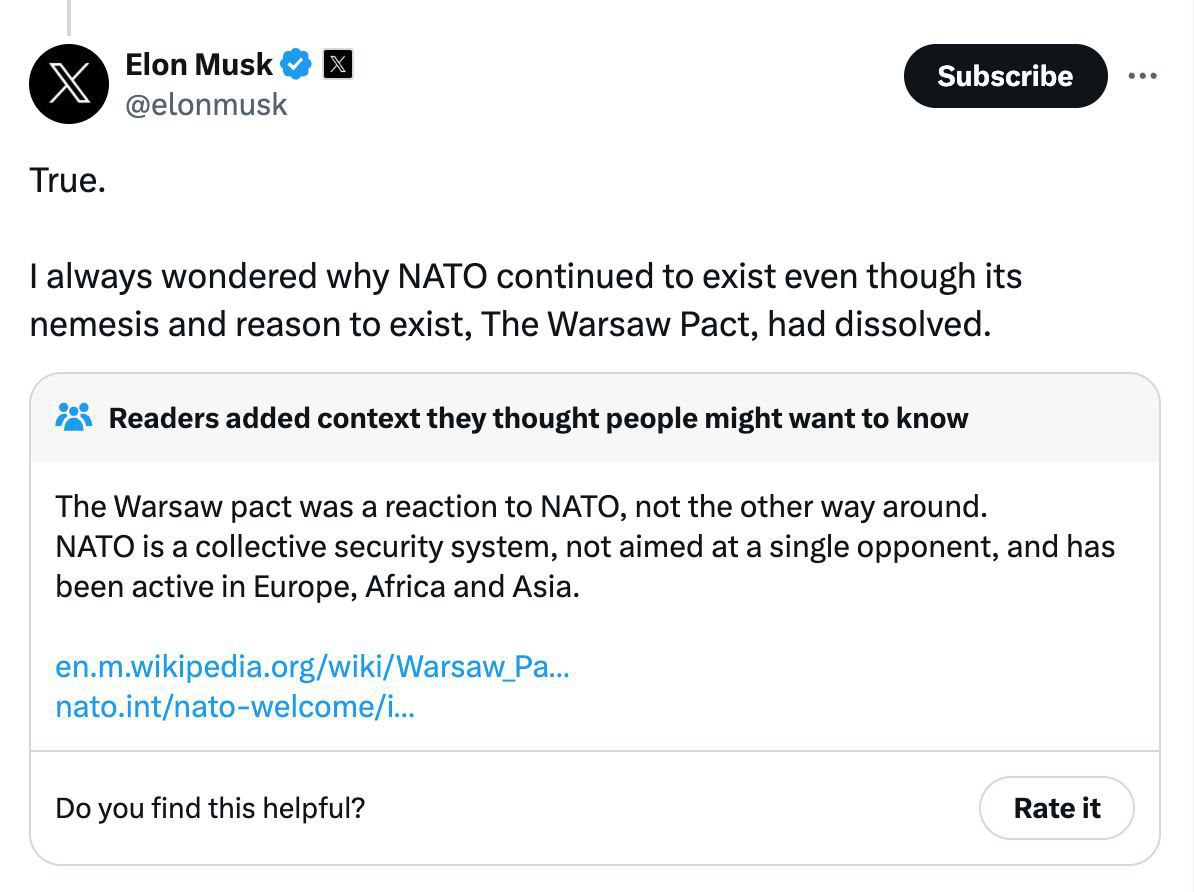Open the Elon Musk display name
The width and height of the screenshot is (1194, 892).
(199, 65)
